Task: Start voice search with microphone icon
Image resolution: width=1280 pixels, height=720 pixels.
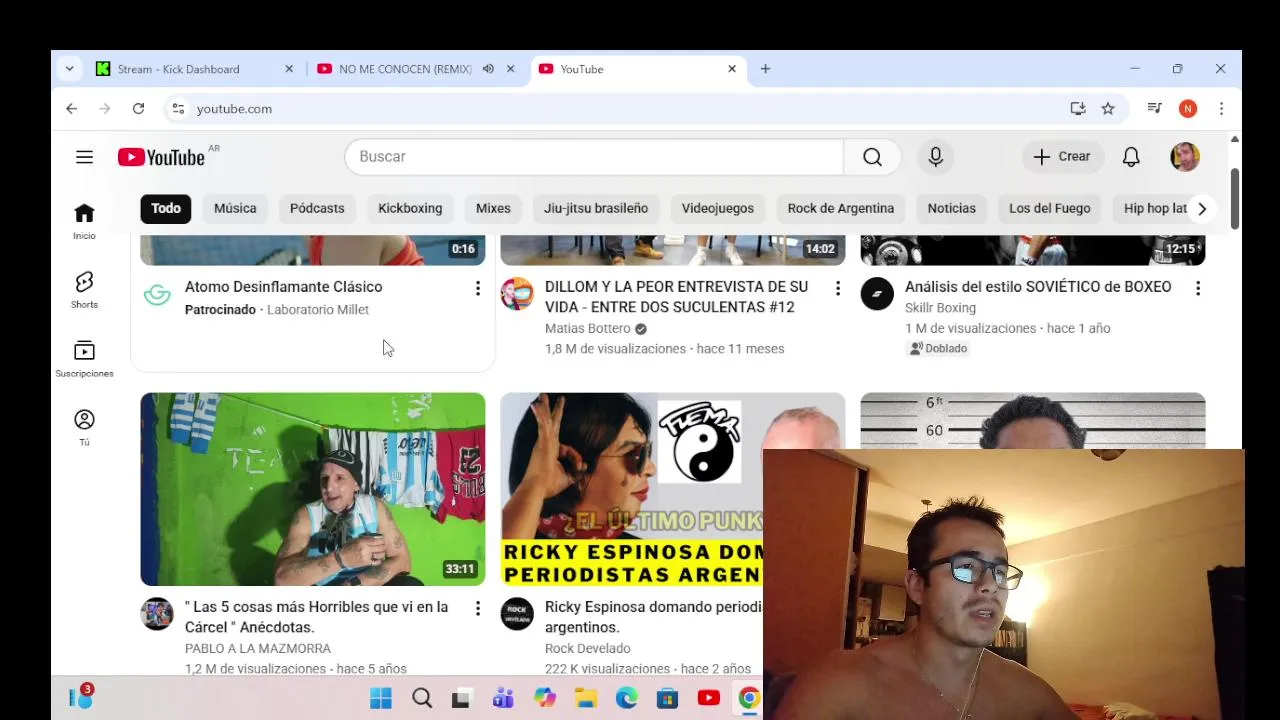Action: [x=935, y=157]
